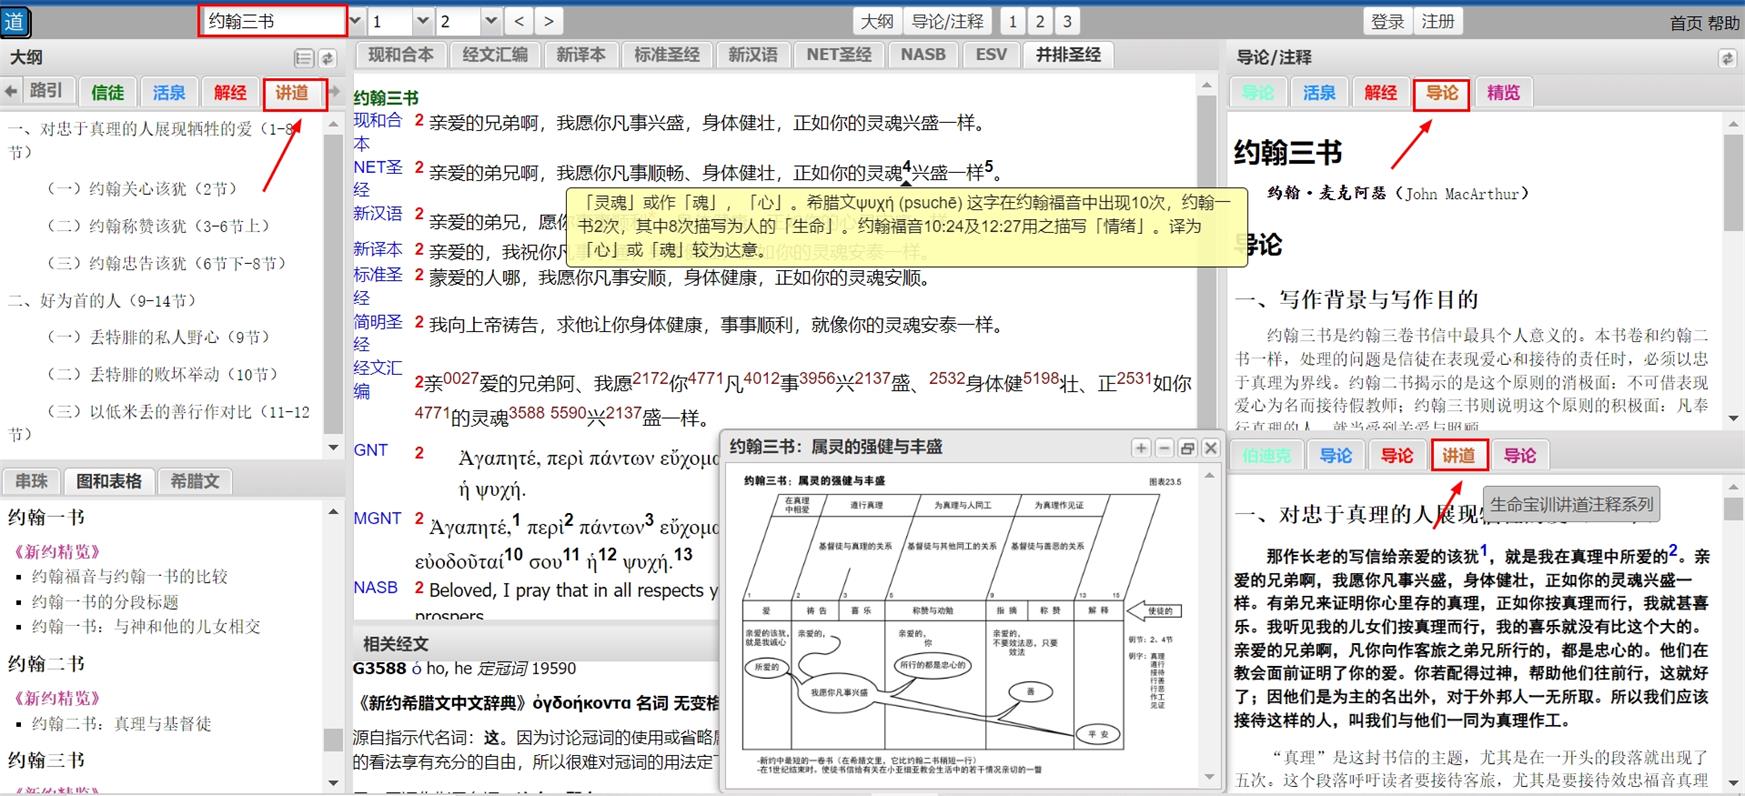Click the outline list view icon in 大纲 panel
1745x796 pixels.
(303, 58)
